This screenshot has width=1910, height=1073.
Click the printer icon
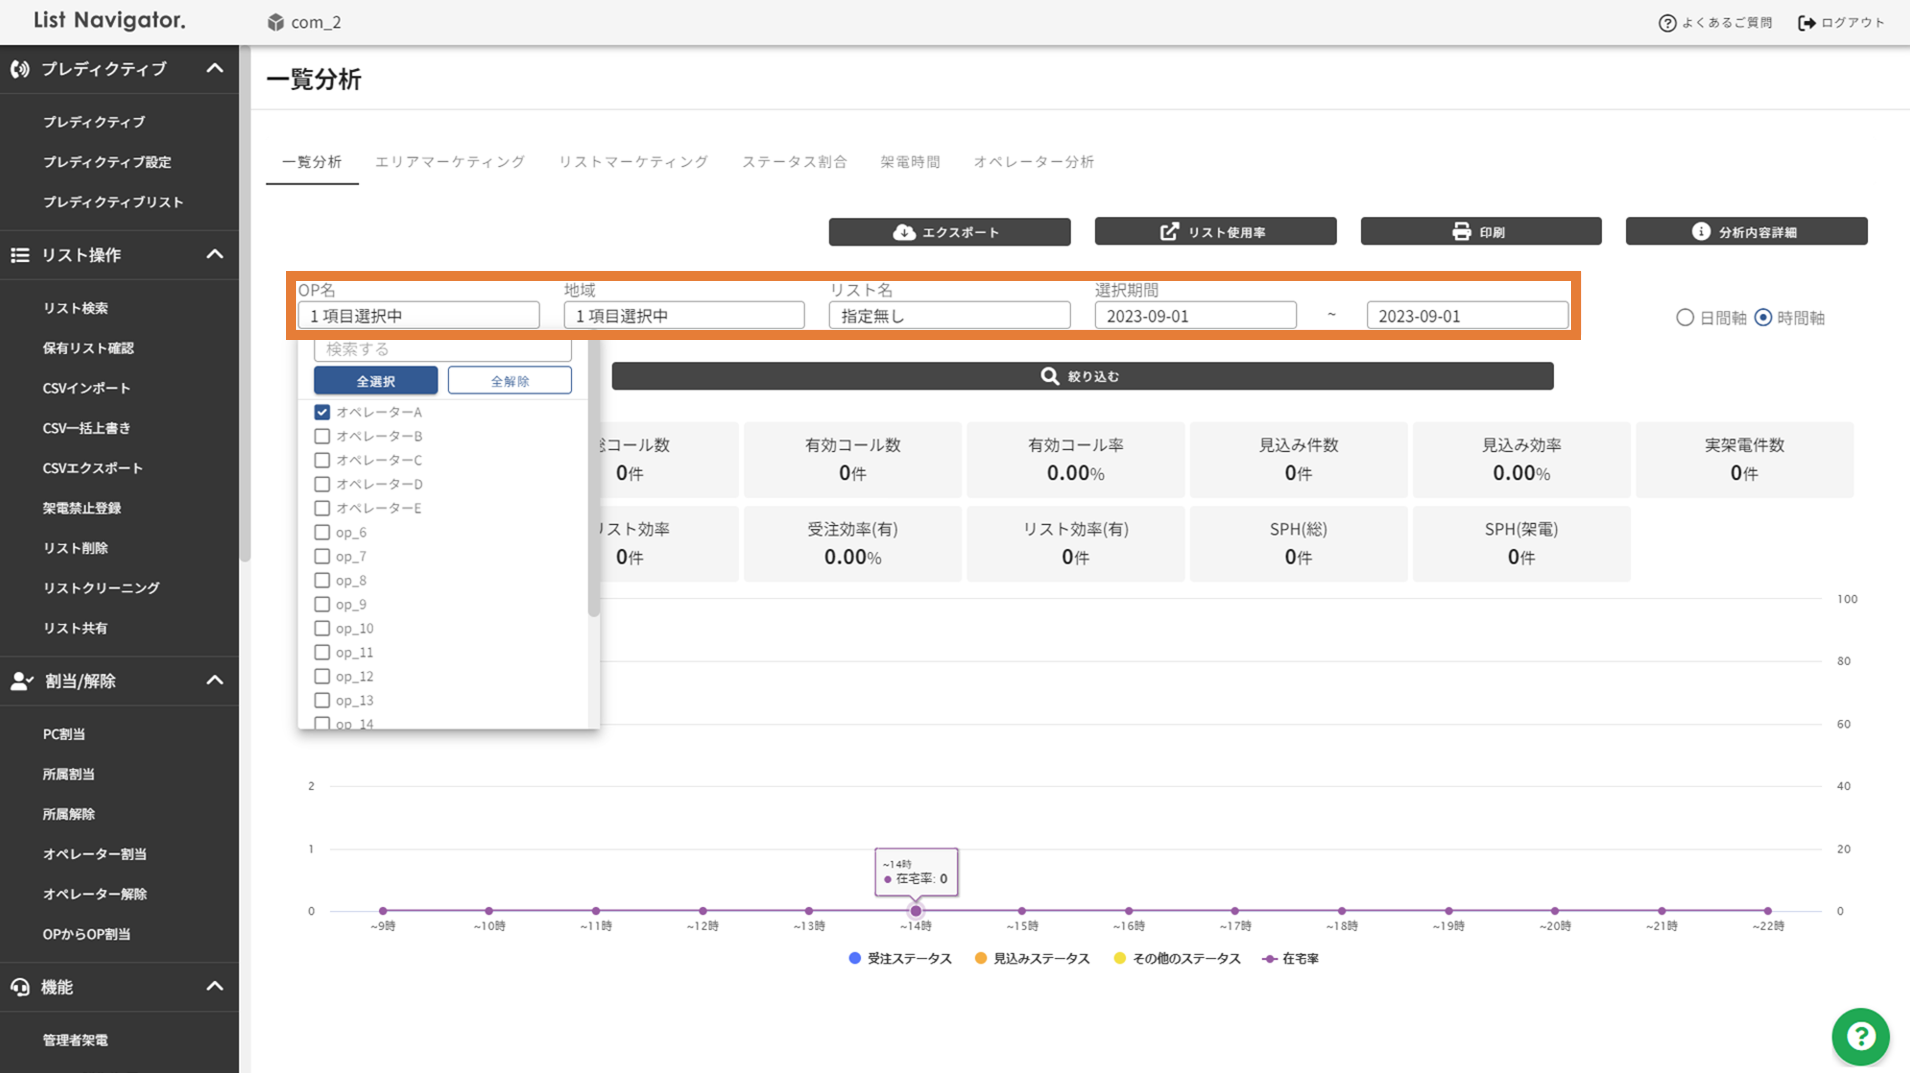click(1461, 232)
